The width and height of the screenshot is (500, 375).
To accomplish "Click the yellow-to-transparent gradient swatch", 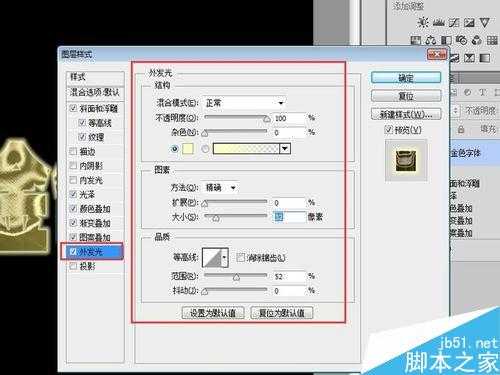I will (x=246, y=149).
